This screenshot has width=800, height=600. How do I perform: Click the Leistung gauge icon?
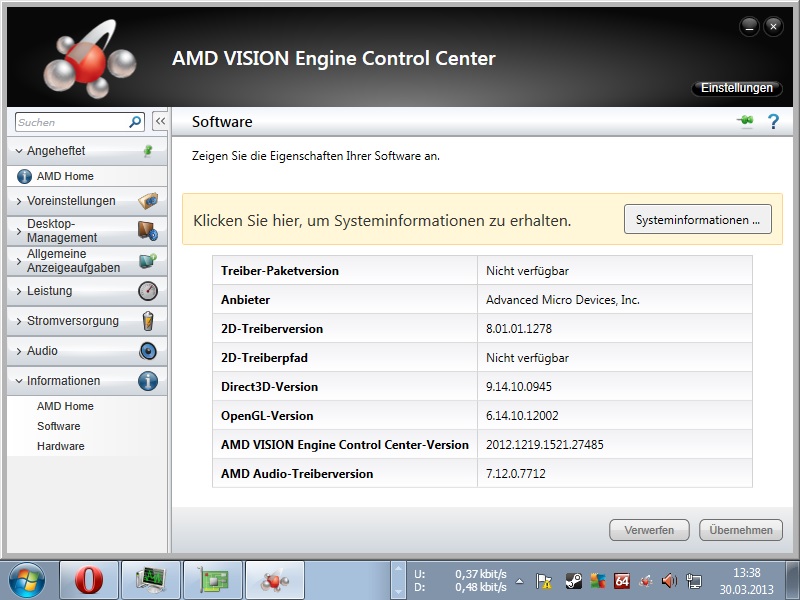coord(148,291)
